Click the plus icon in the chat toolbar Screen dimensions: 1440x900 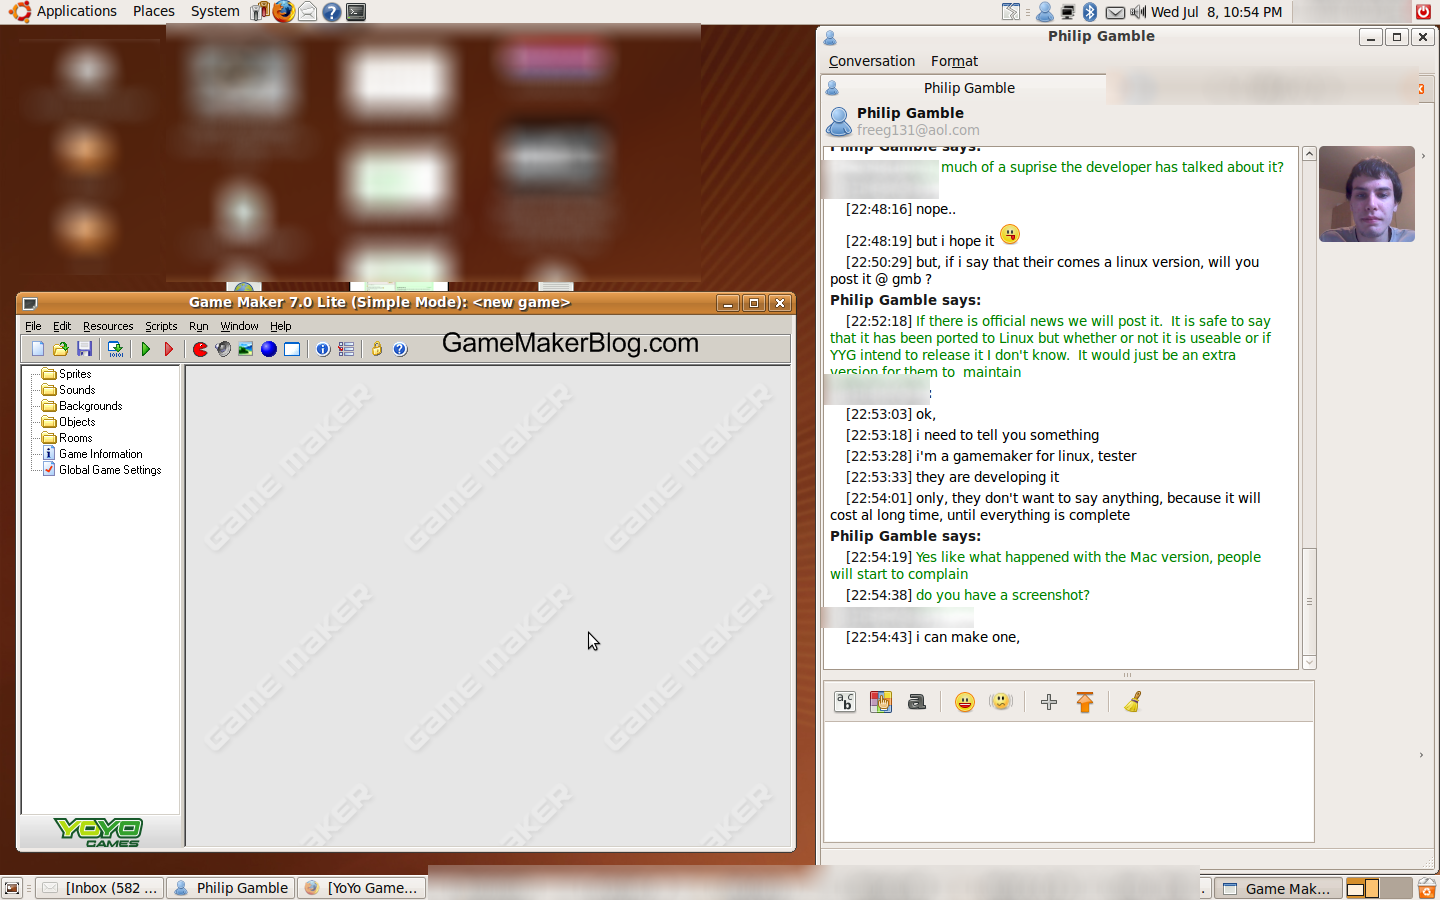click(1049, 702)
